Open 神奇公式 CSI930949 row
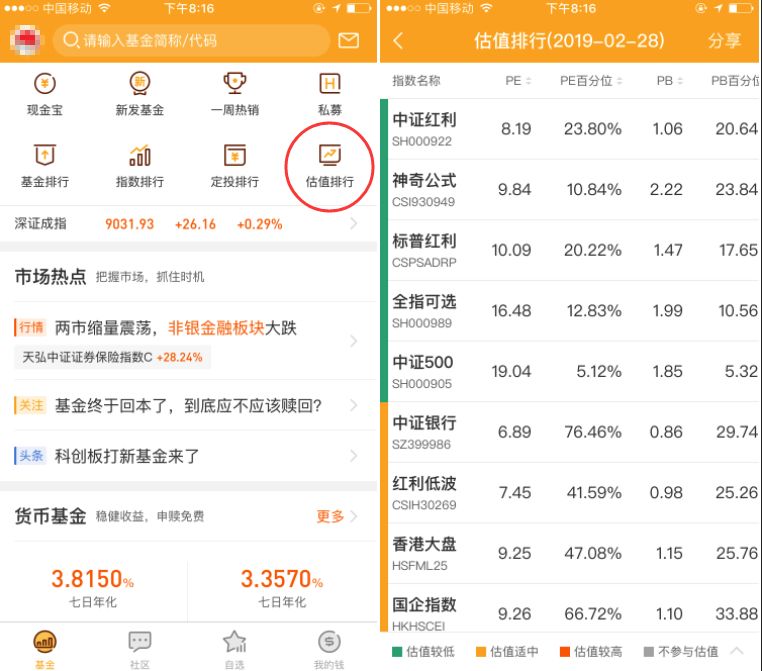Screen dimensions: 762x671 (x=571, y=189)
